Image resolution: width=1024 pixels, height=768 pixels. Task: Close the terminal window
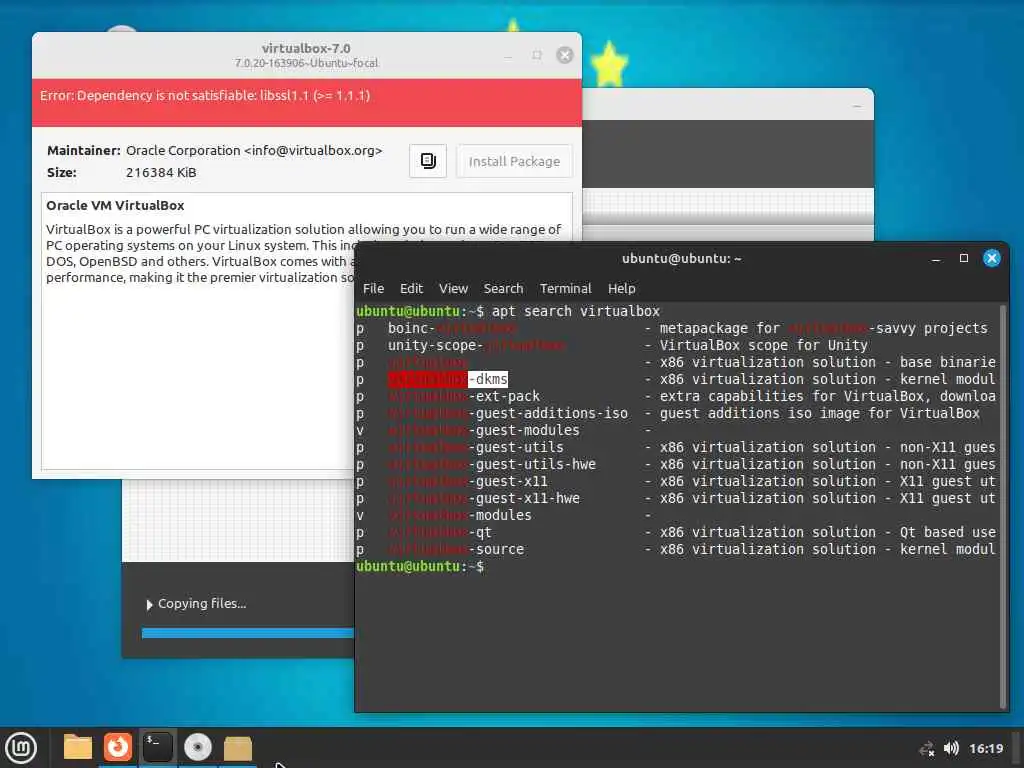[x=991, y=259]
